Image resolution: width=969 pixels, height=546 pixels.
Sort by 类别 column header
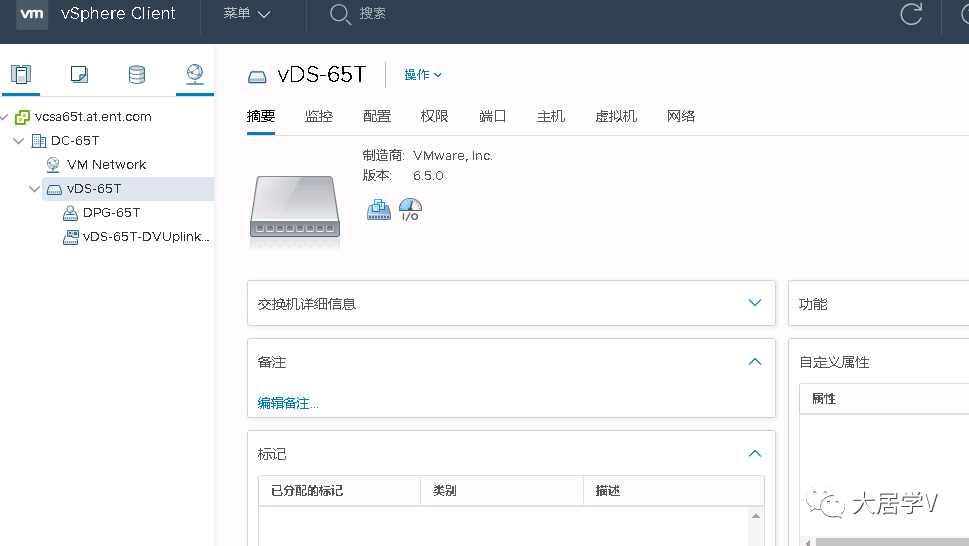(502, 490)
